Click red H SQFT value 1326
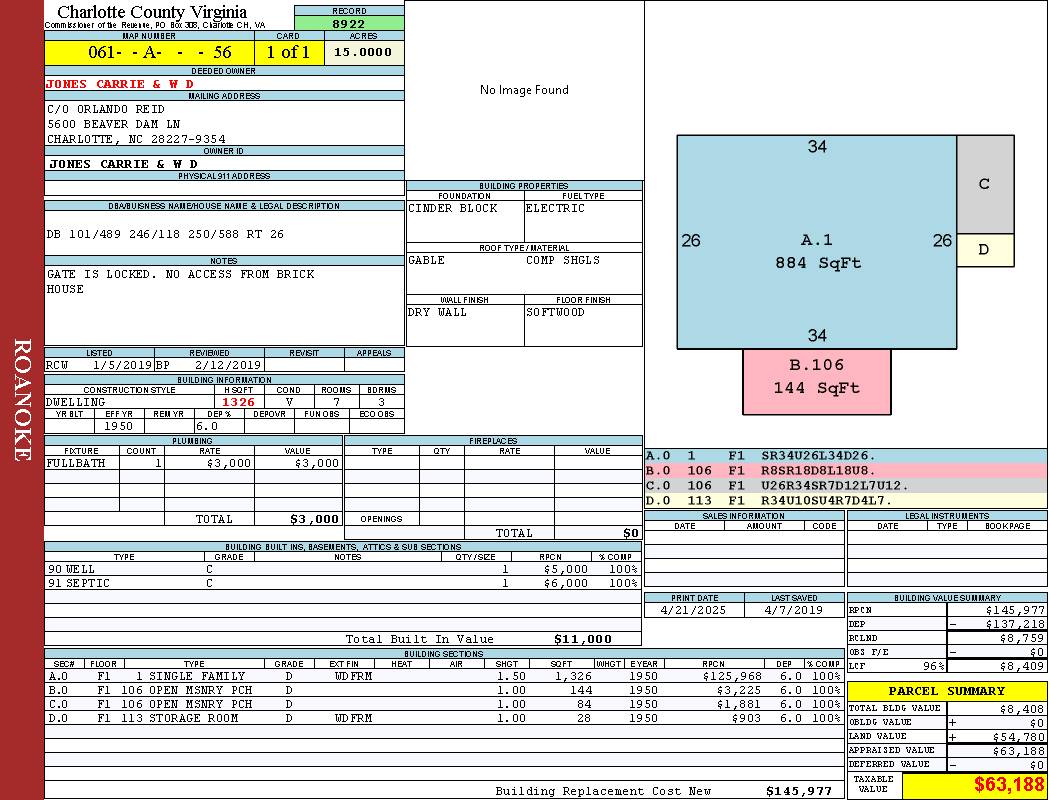The width and height of the screenshot is (1050, 800). (x=238, y=402)
